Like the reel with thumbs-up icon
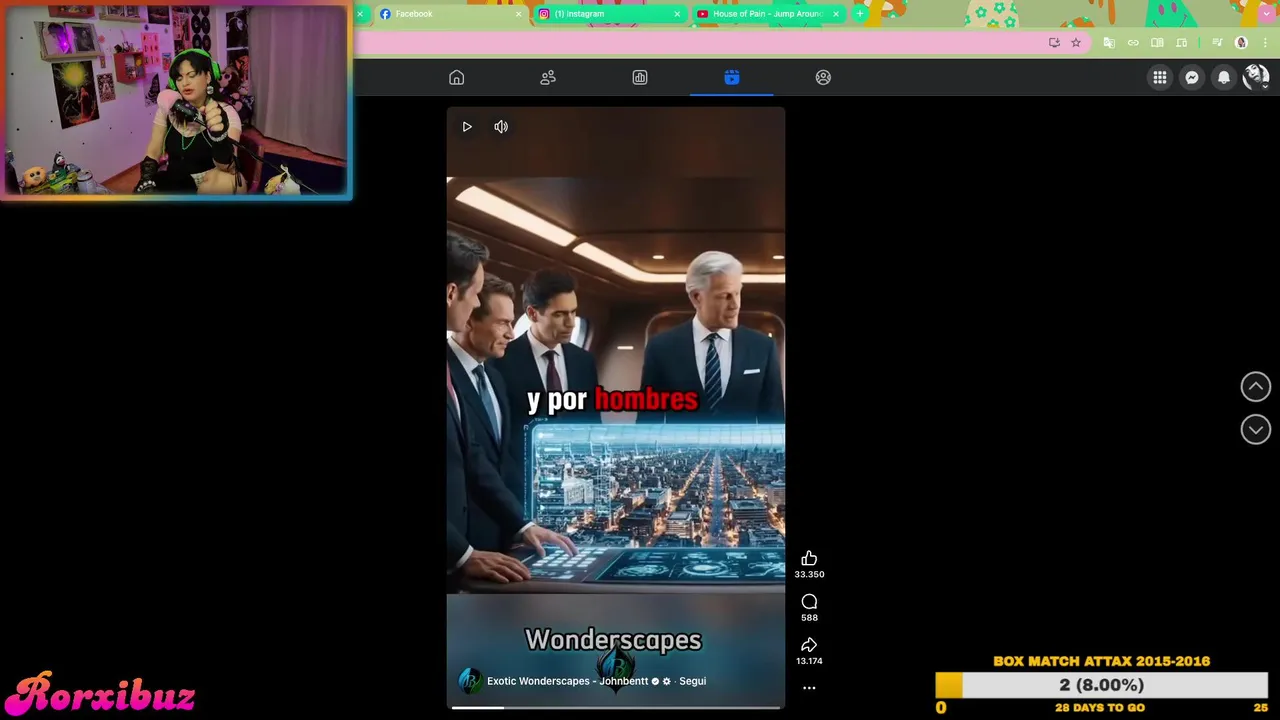Screen dimensions: 1280x720 (809, 558)
